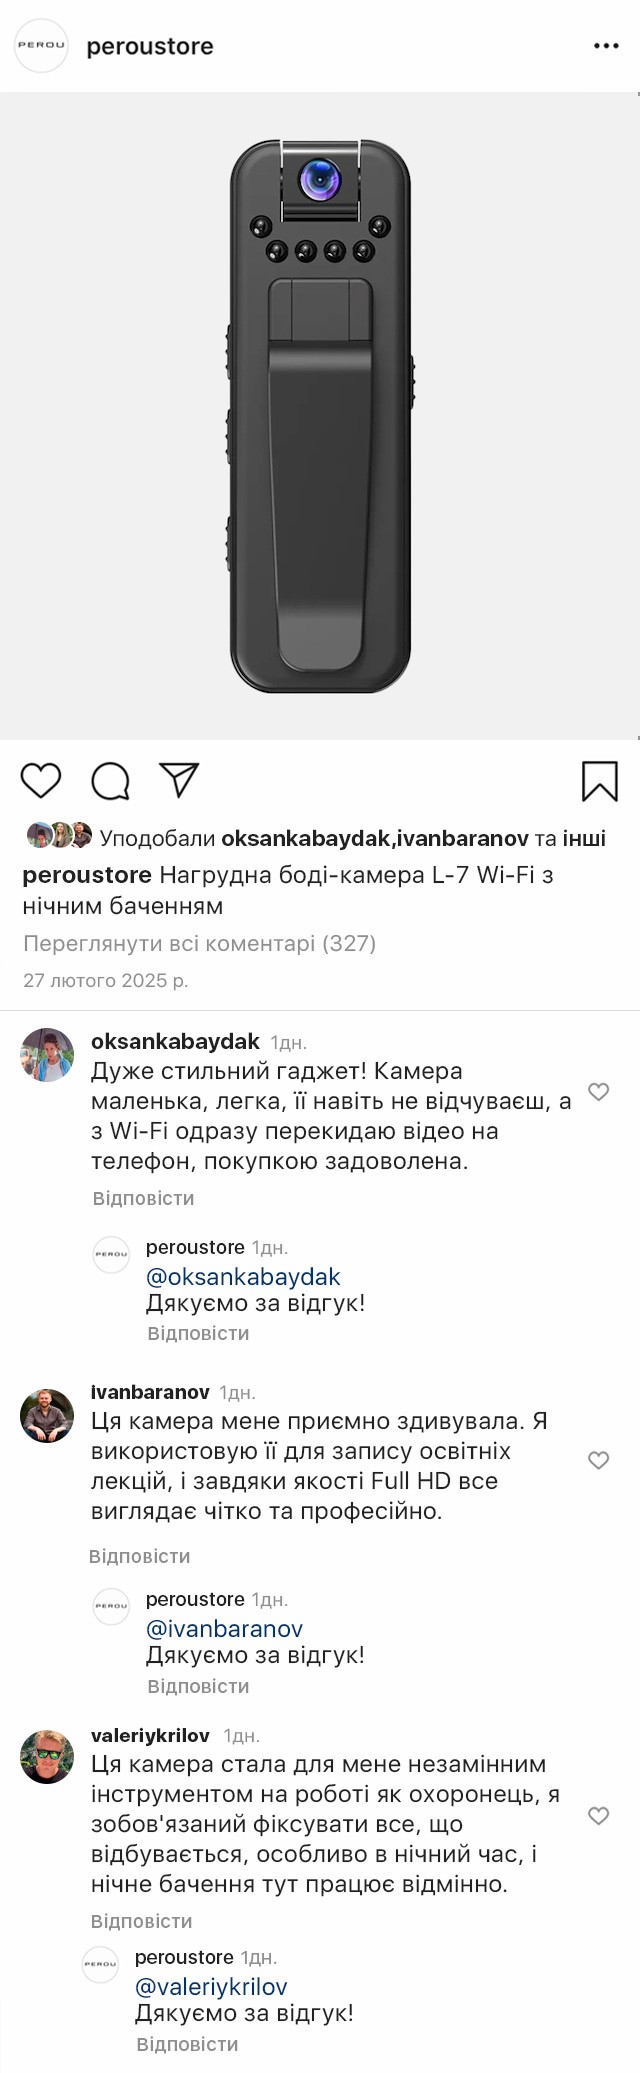
Task: Like ivanbaranov's comment
Action: click(x=598, y=1460)
